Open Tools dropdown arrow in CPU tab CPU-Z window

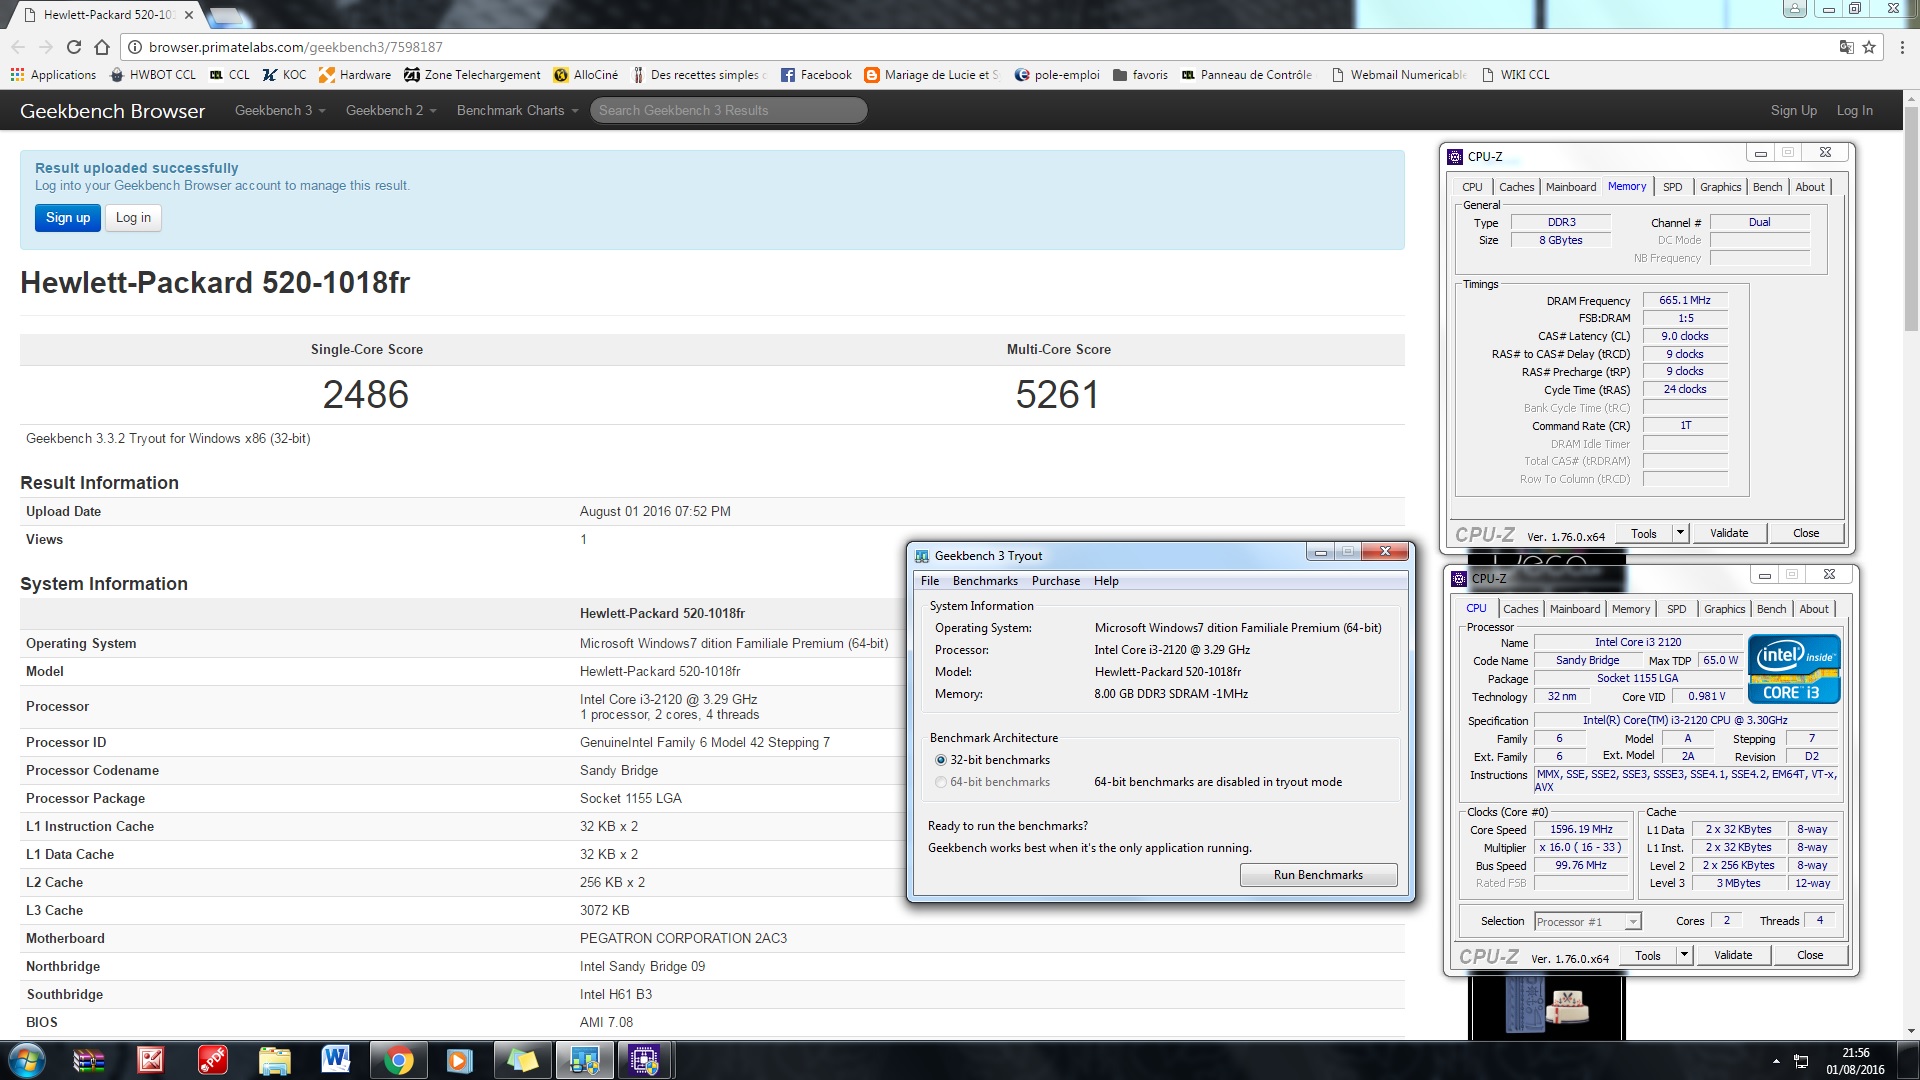1685,955
